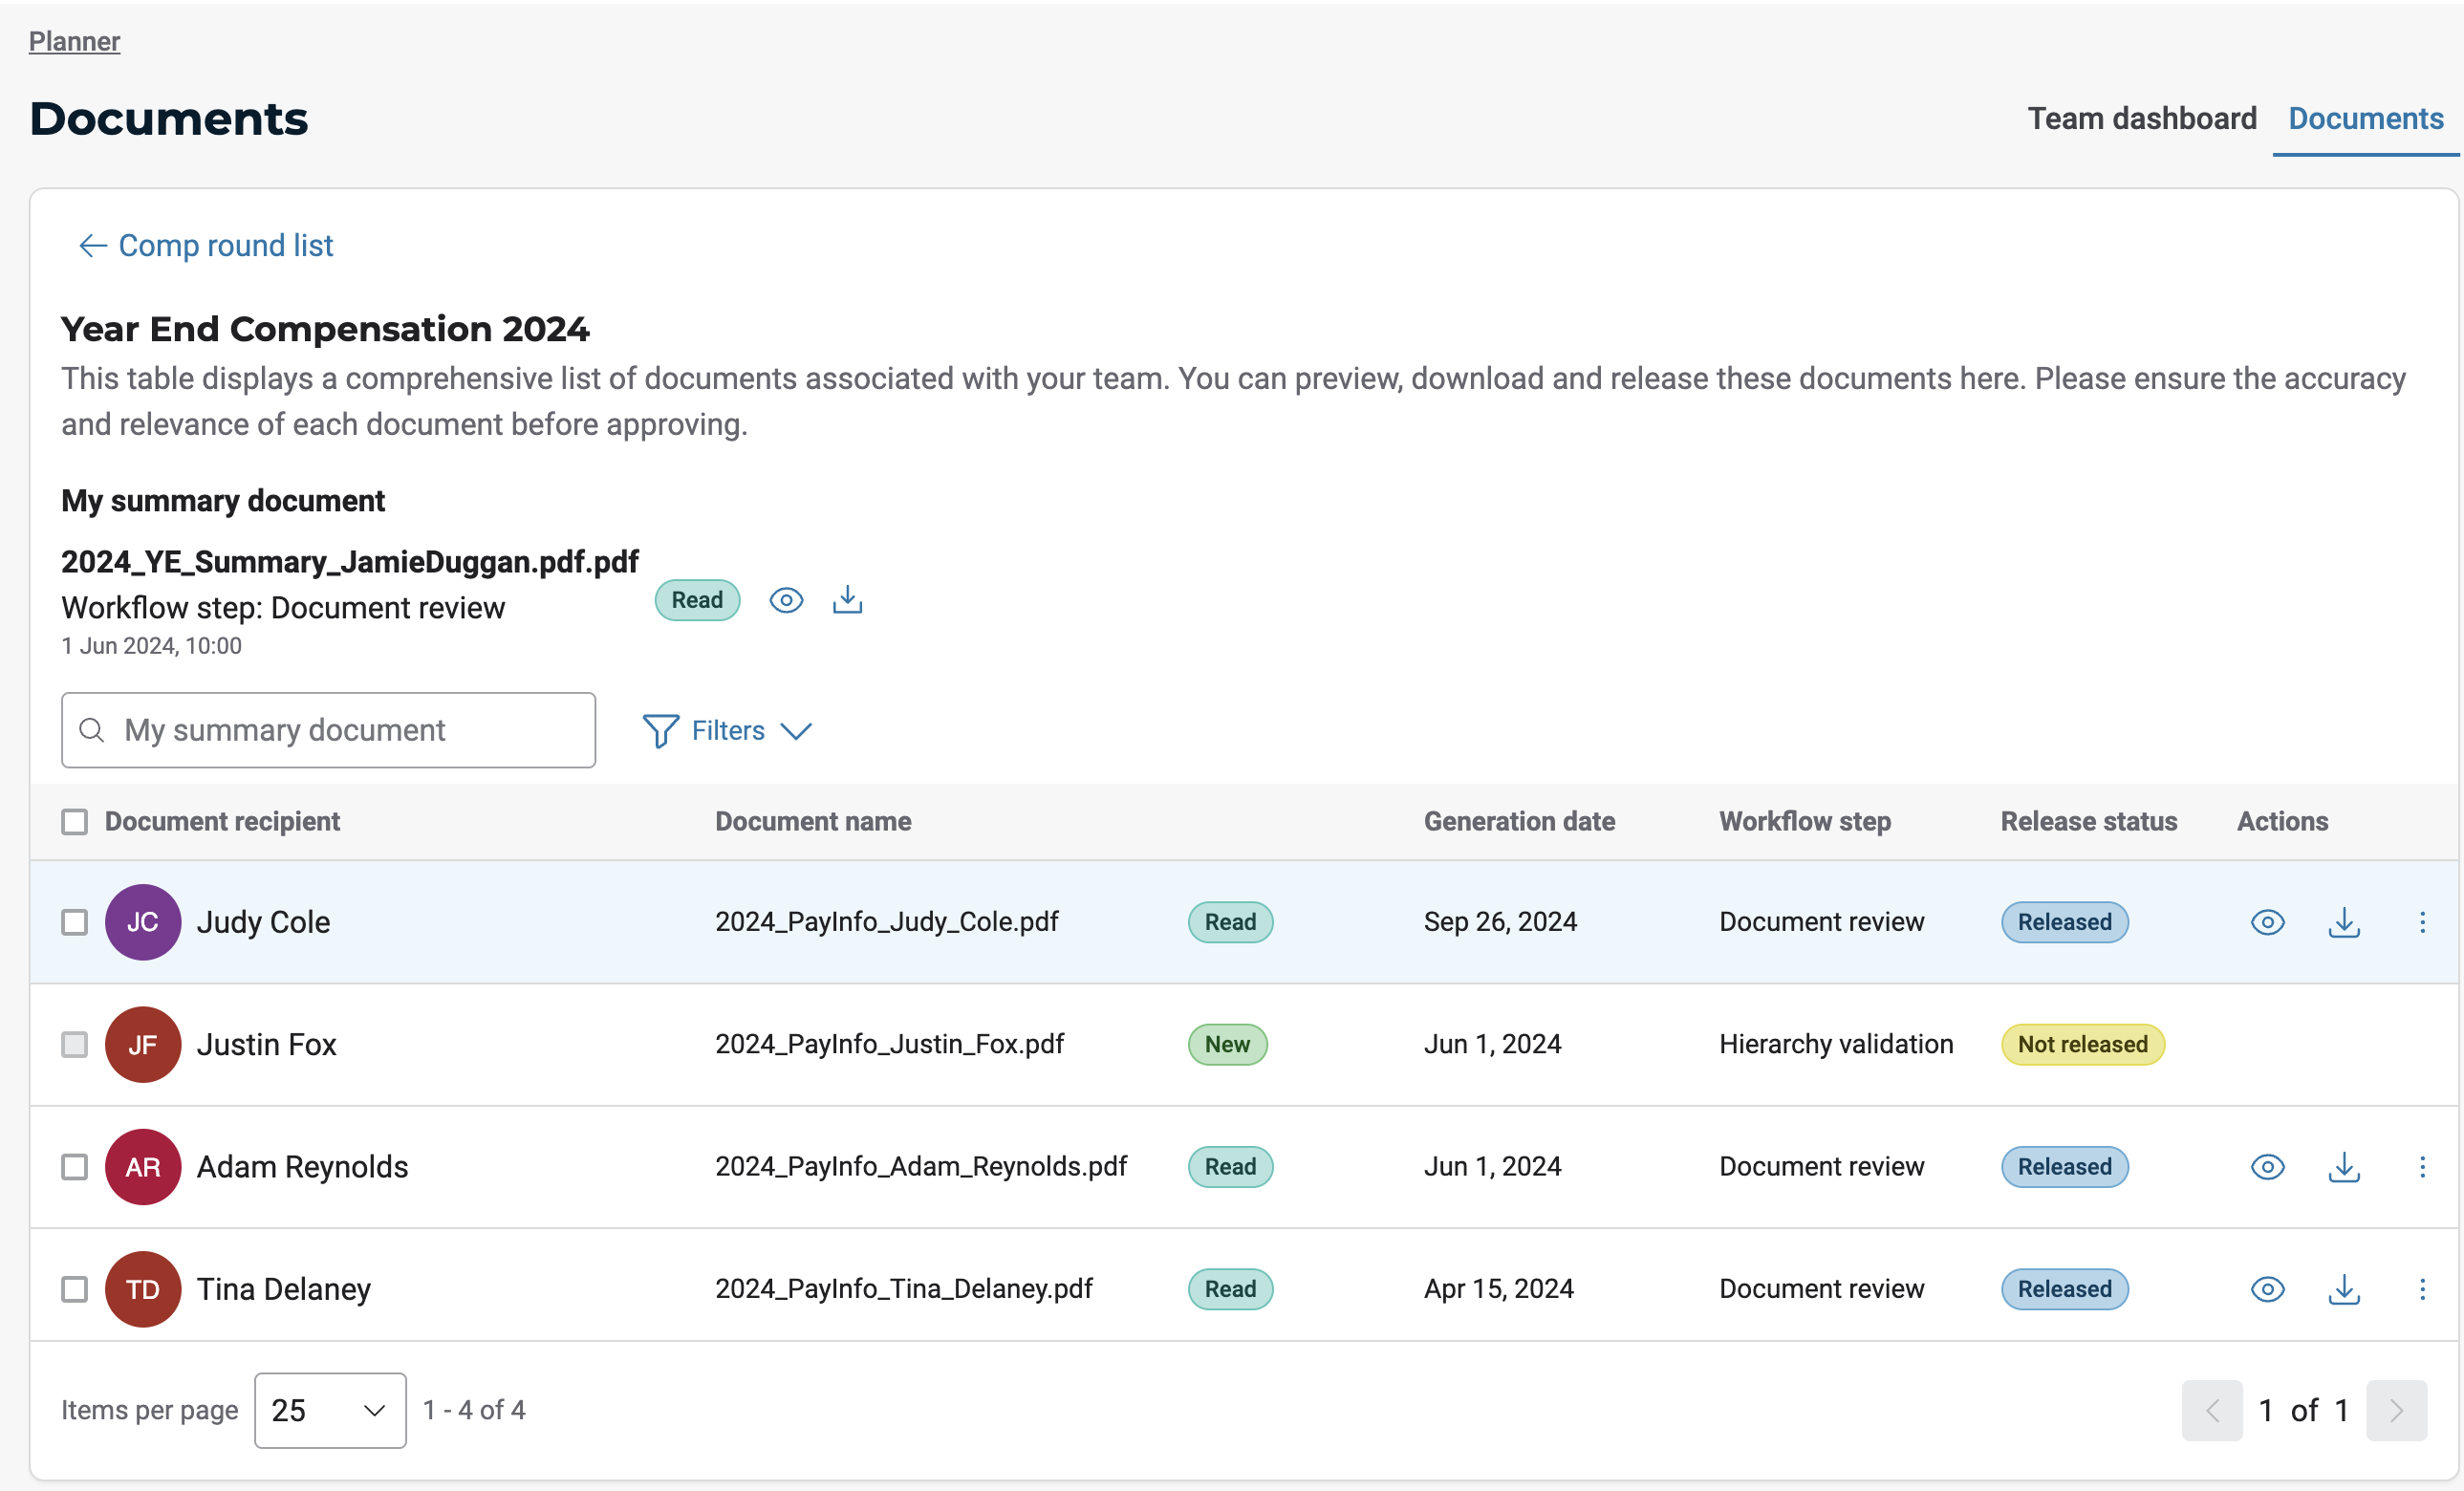Open more actions for Adam Reynolds row
Image resolution: width=2464 pixels, height=1491 pixels.
tap(2422, 1167)
